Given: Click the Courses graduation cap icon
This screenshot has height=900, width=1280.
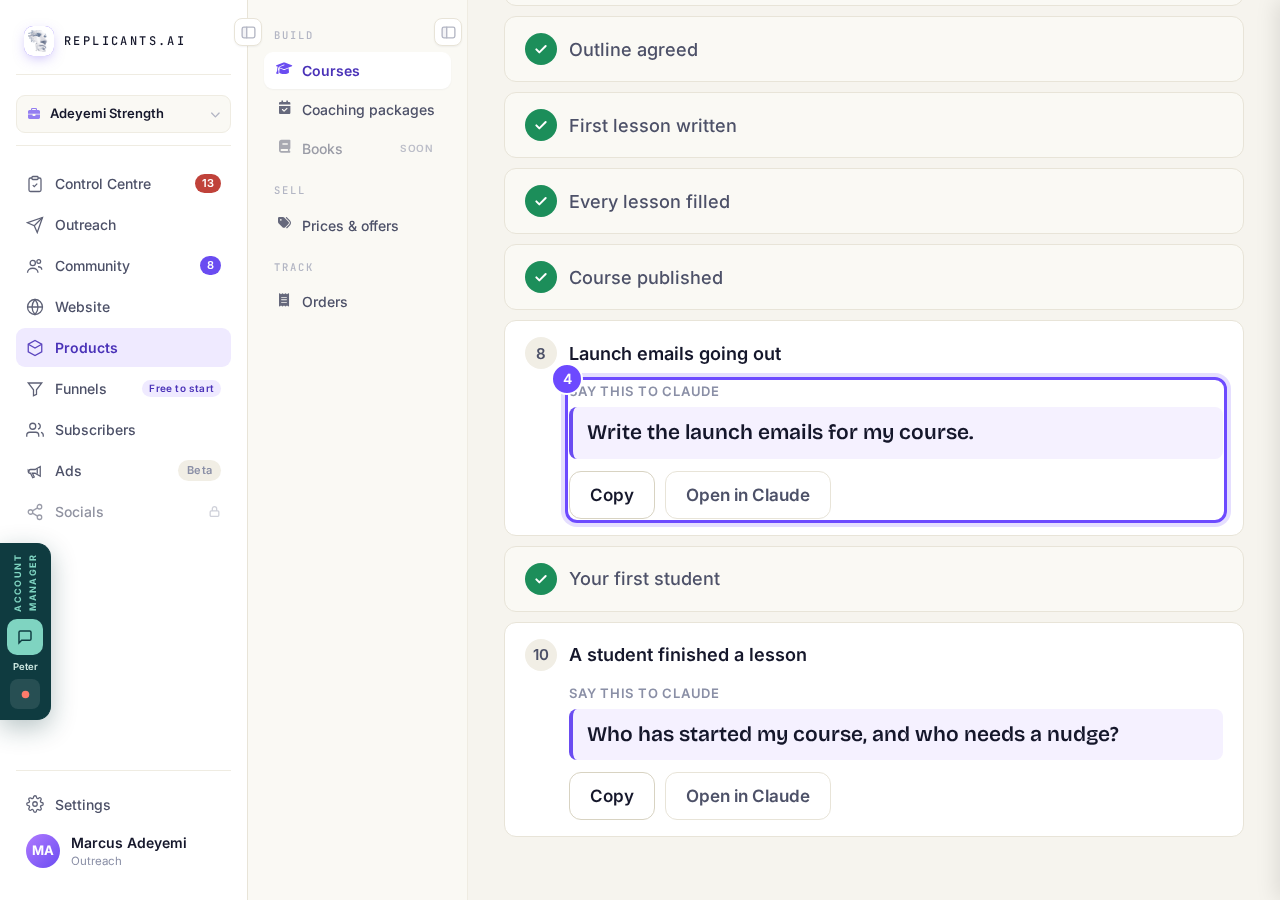Looking at the screenshot, I should click(x=284, y=70).
